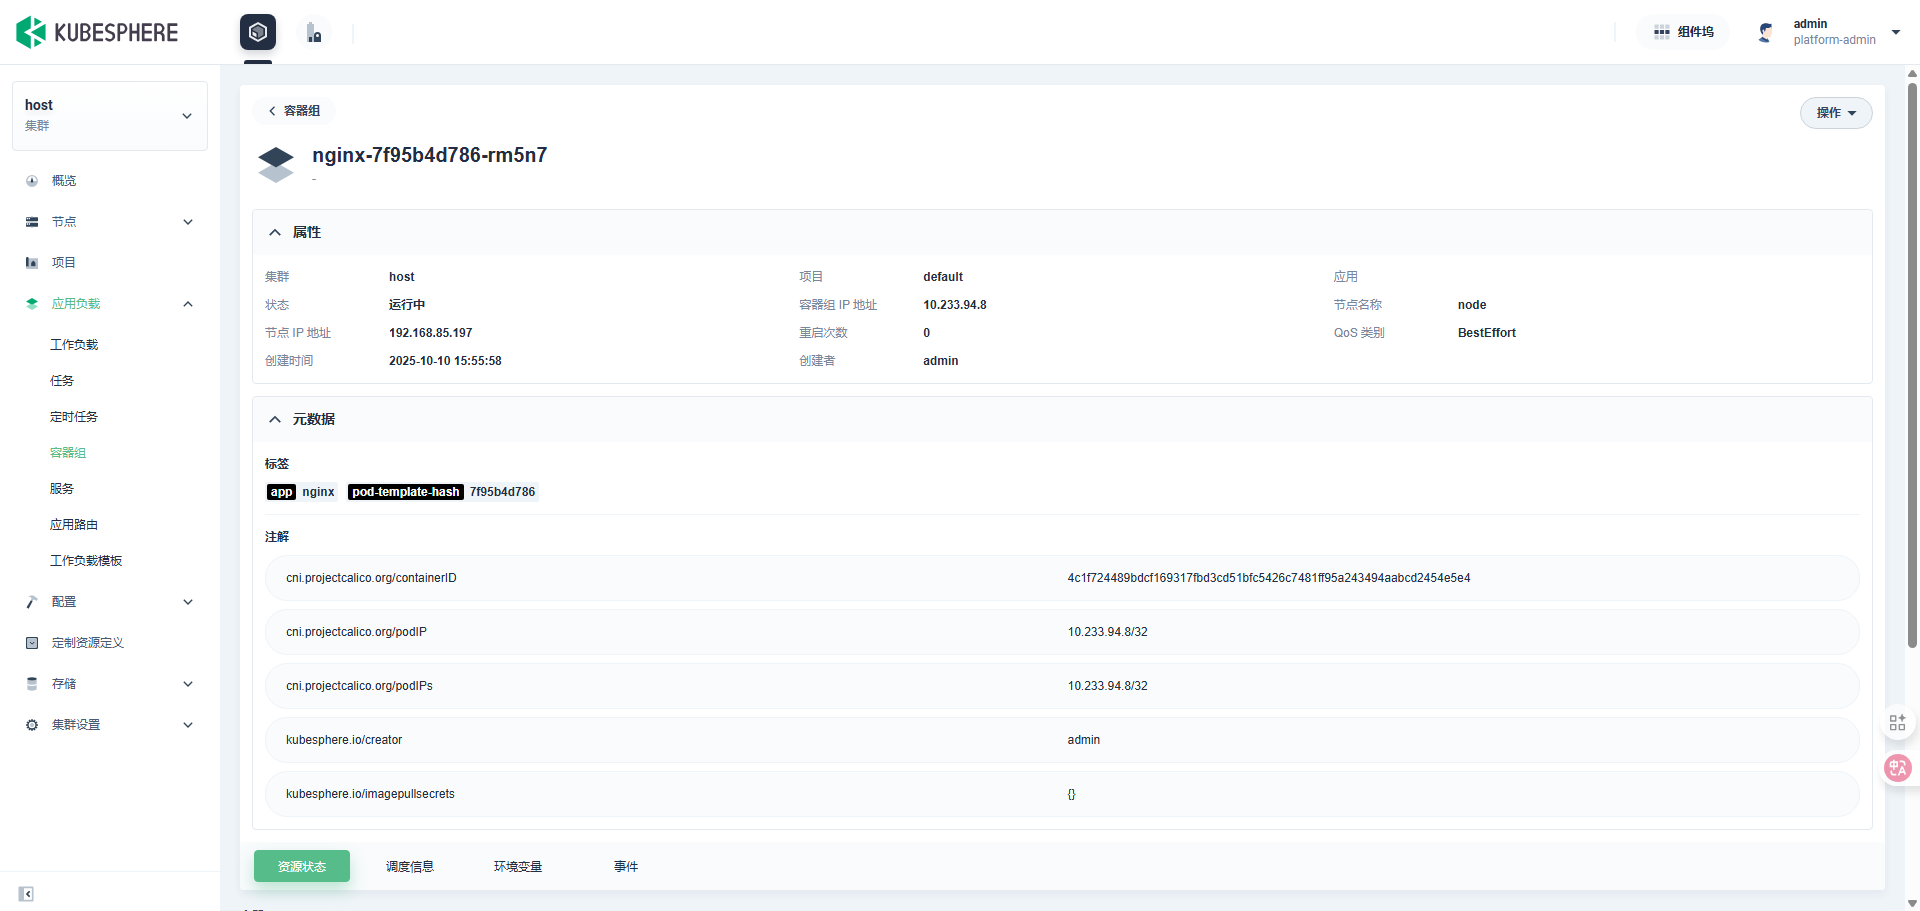1920x911 pixels.
Task: Open the host cluster selector dropdown
Action: point(110,116)
